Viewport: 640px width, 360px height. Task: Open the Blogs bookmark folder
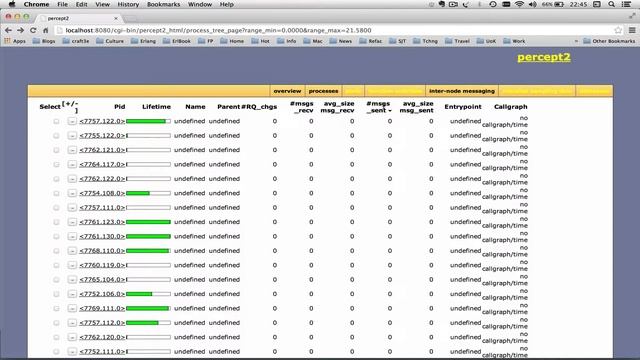pos(44,41)
